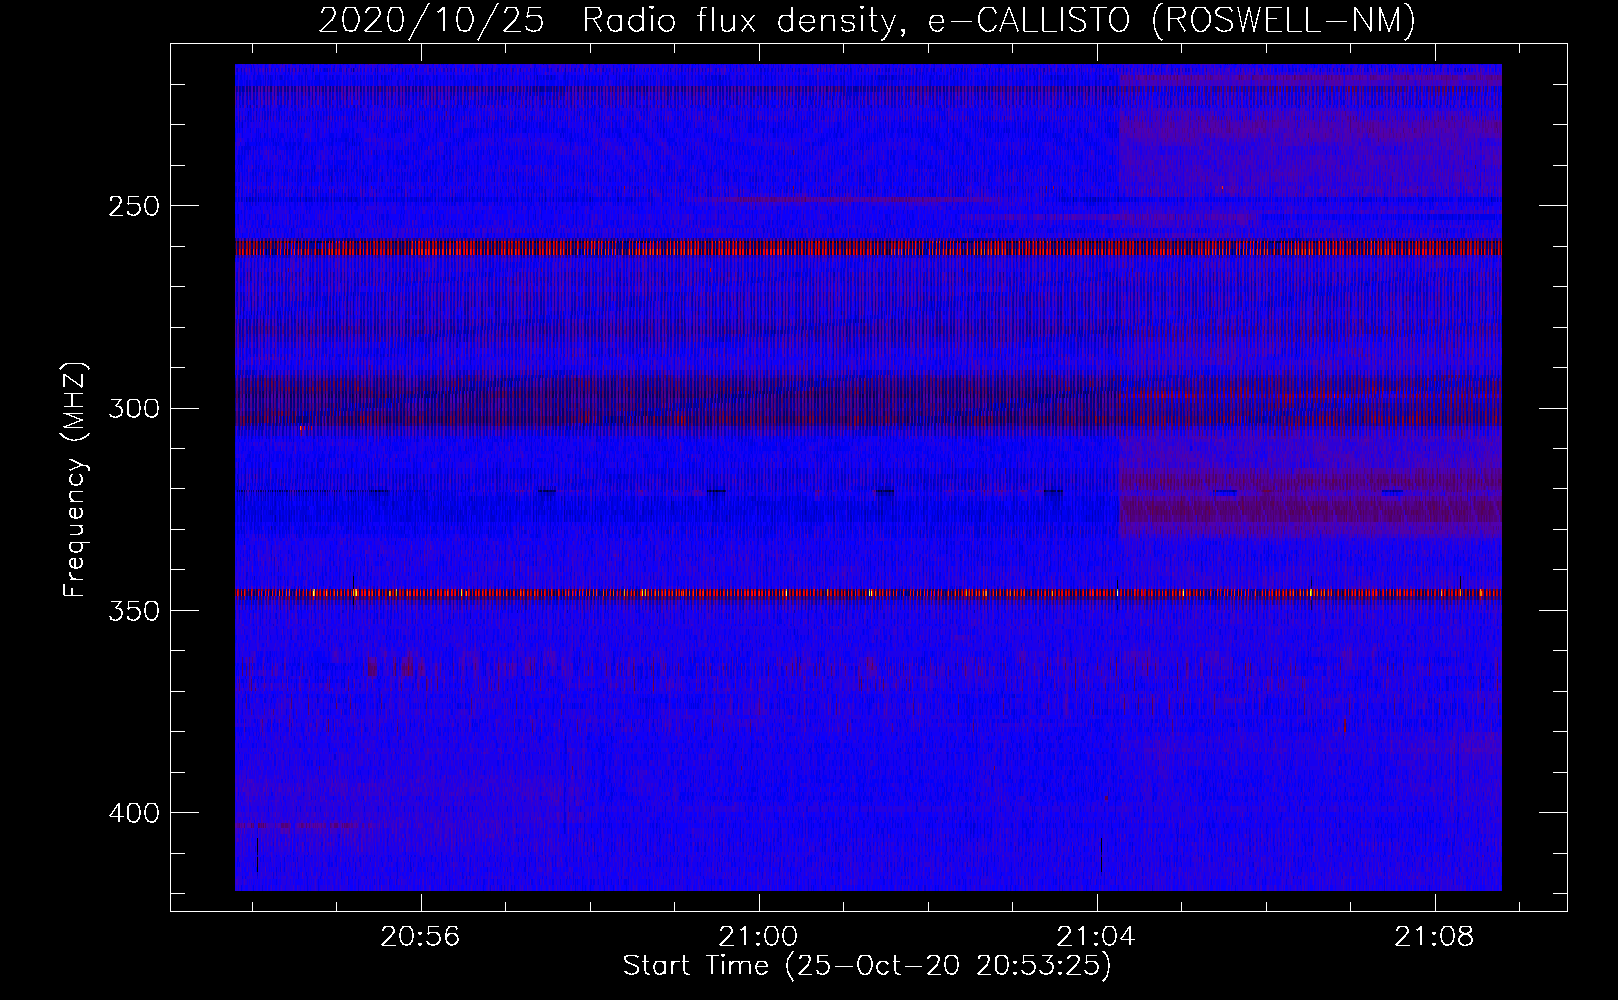Click the 21:04 time tick label
The image size is (1618, 1000).
point(1096,936)
